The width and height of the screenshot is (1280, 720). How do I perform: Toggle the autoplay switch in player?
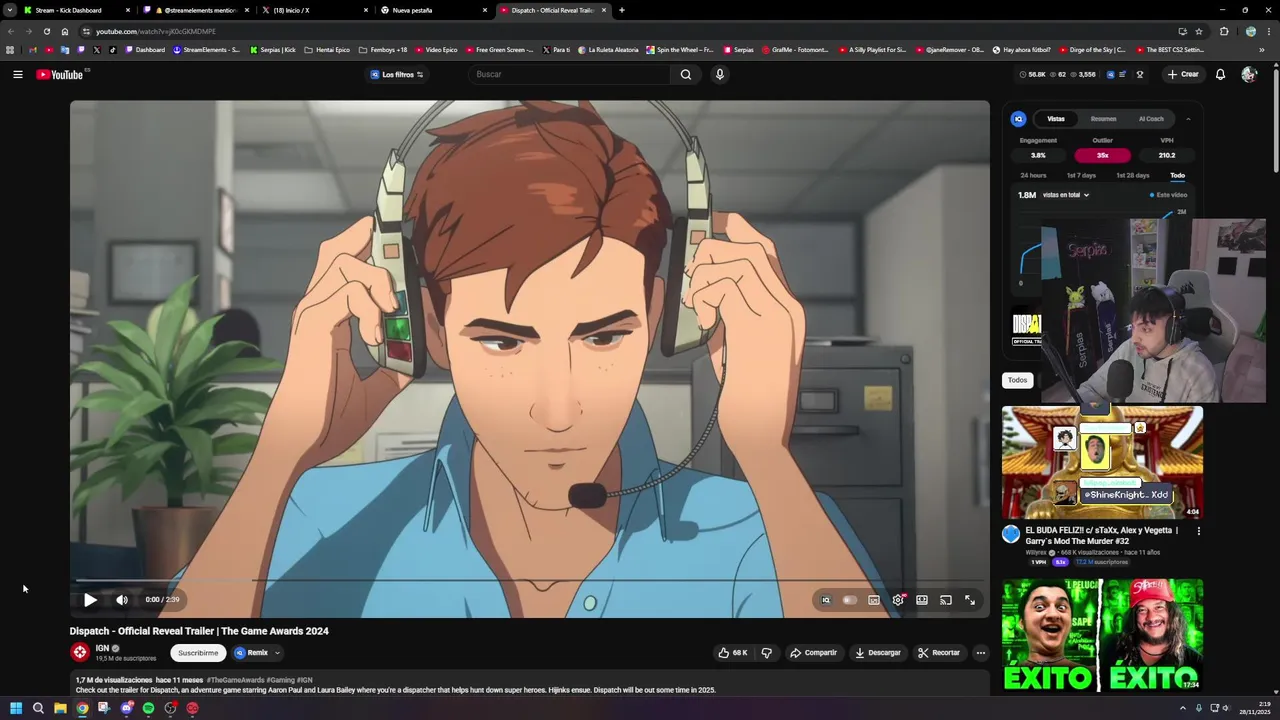(x=850, y=600)
